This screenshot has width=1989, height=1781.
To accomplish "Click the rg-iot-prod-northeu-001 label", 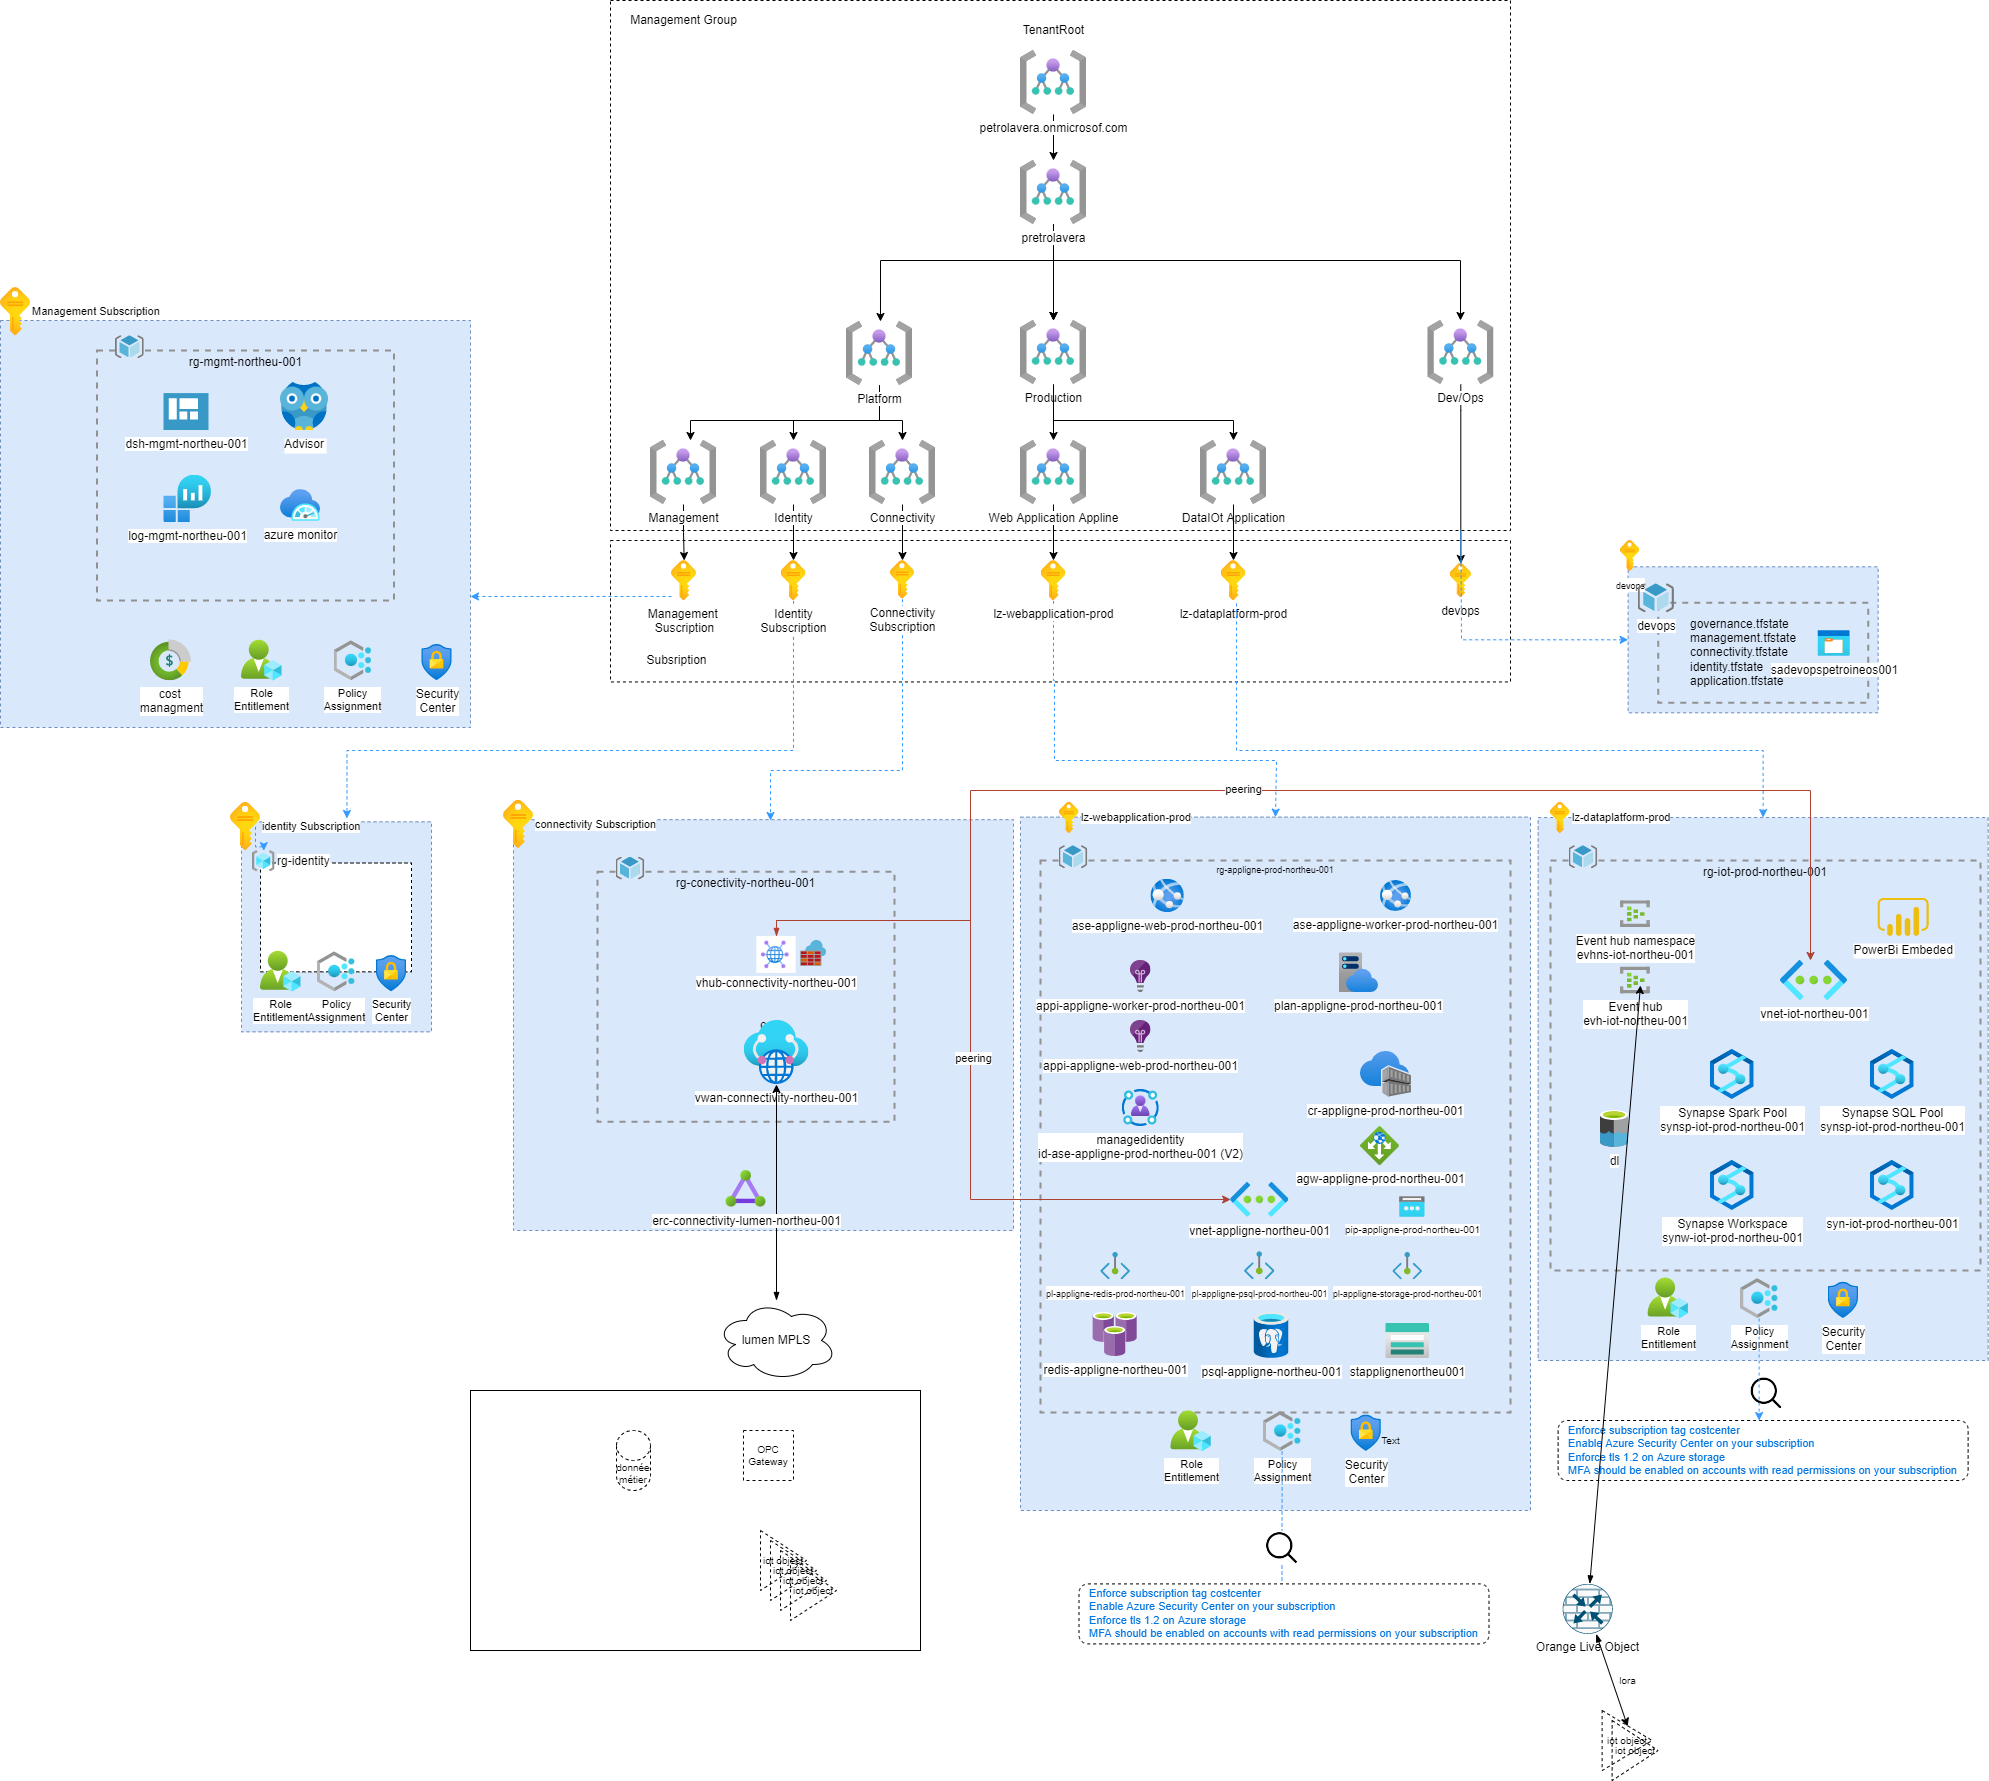I will [1764, 872].
